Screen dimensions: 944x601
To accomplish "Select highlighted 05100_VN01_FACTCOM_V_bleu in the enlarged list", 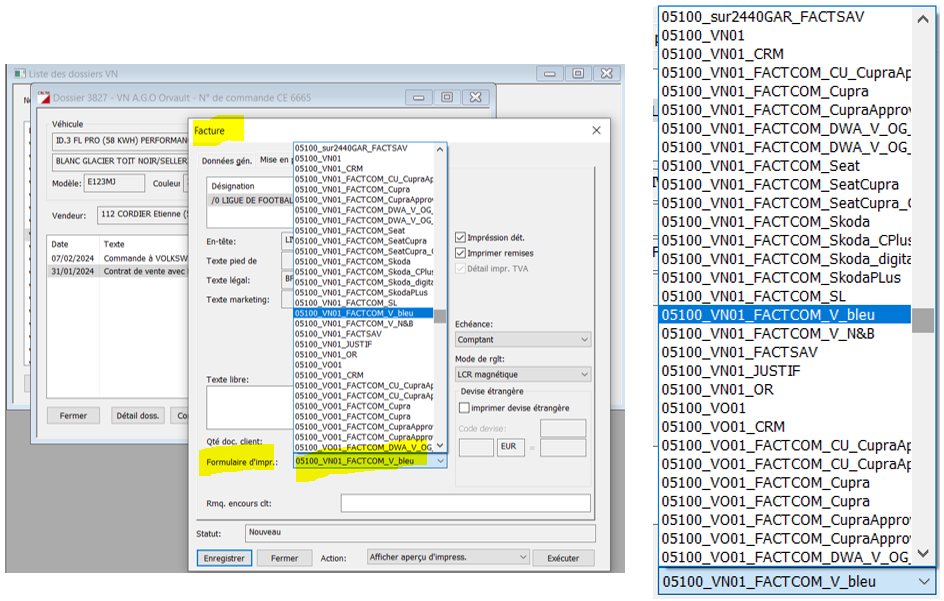I will pos(785,316).
